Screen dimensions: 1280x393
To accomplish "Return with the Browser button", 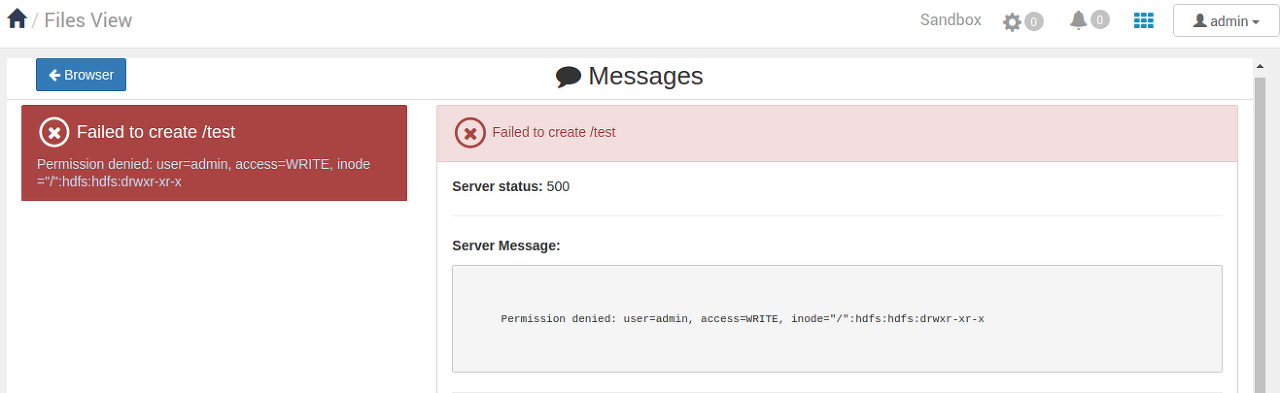I will [81, 75].
